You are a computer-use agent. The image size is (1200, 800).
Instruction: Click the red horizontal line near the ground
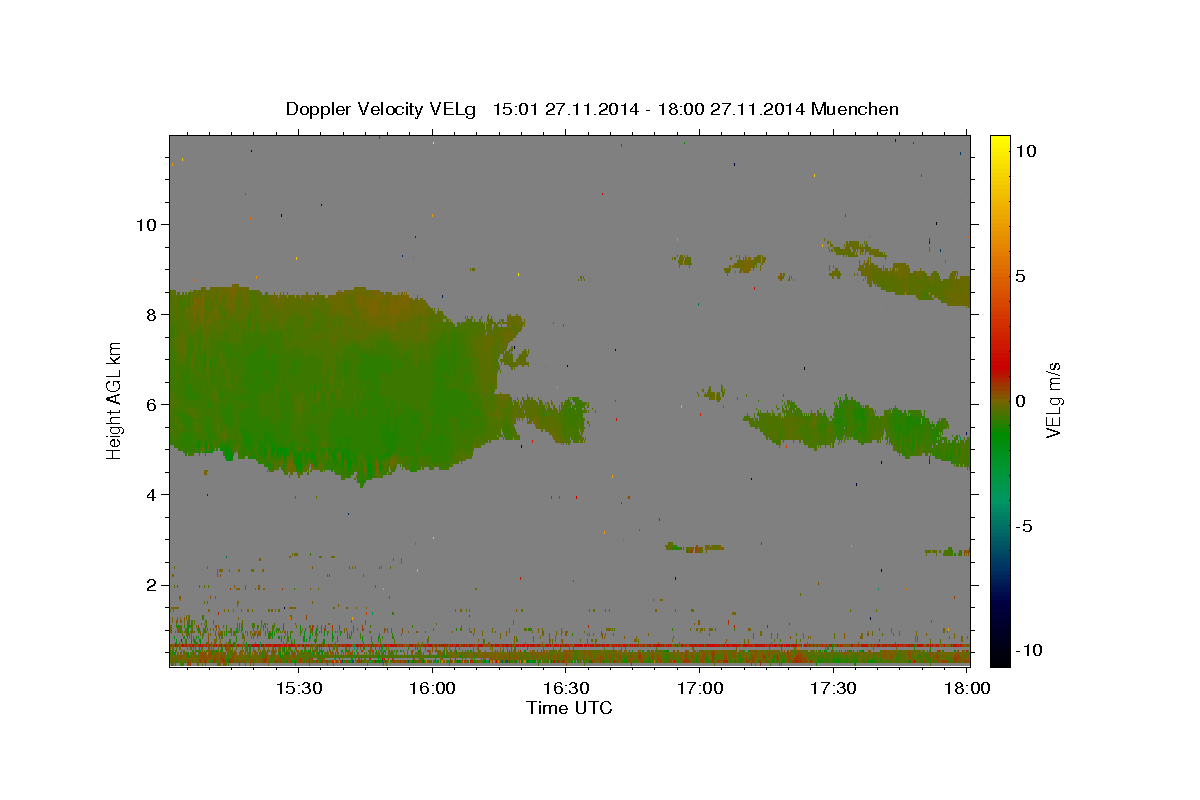pyautogui.click(x=570, y=646)
